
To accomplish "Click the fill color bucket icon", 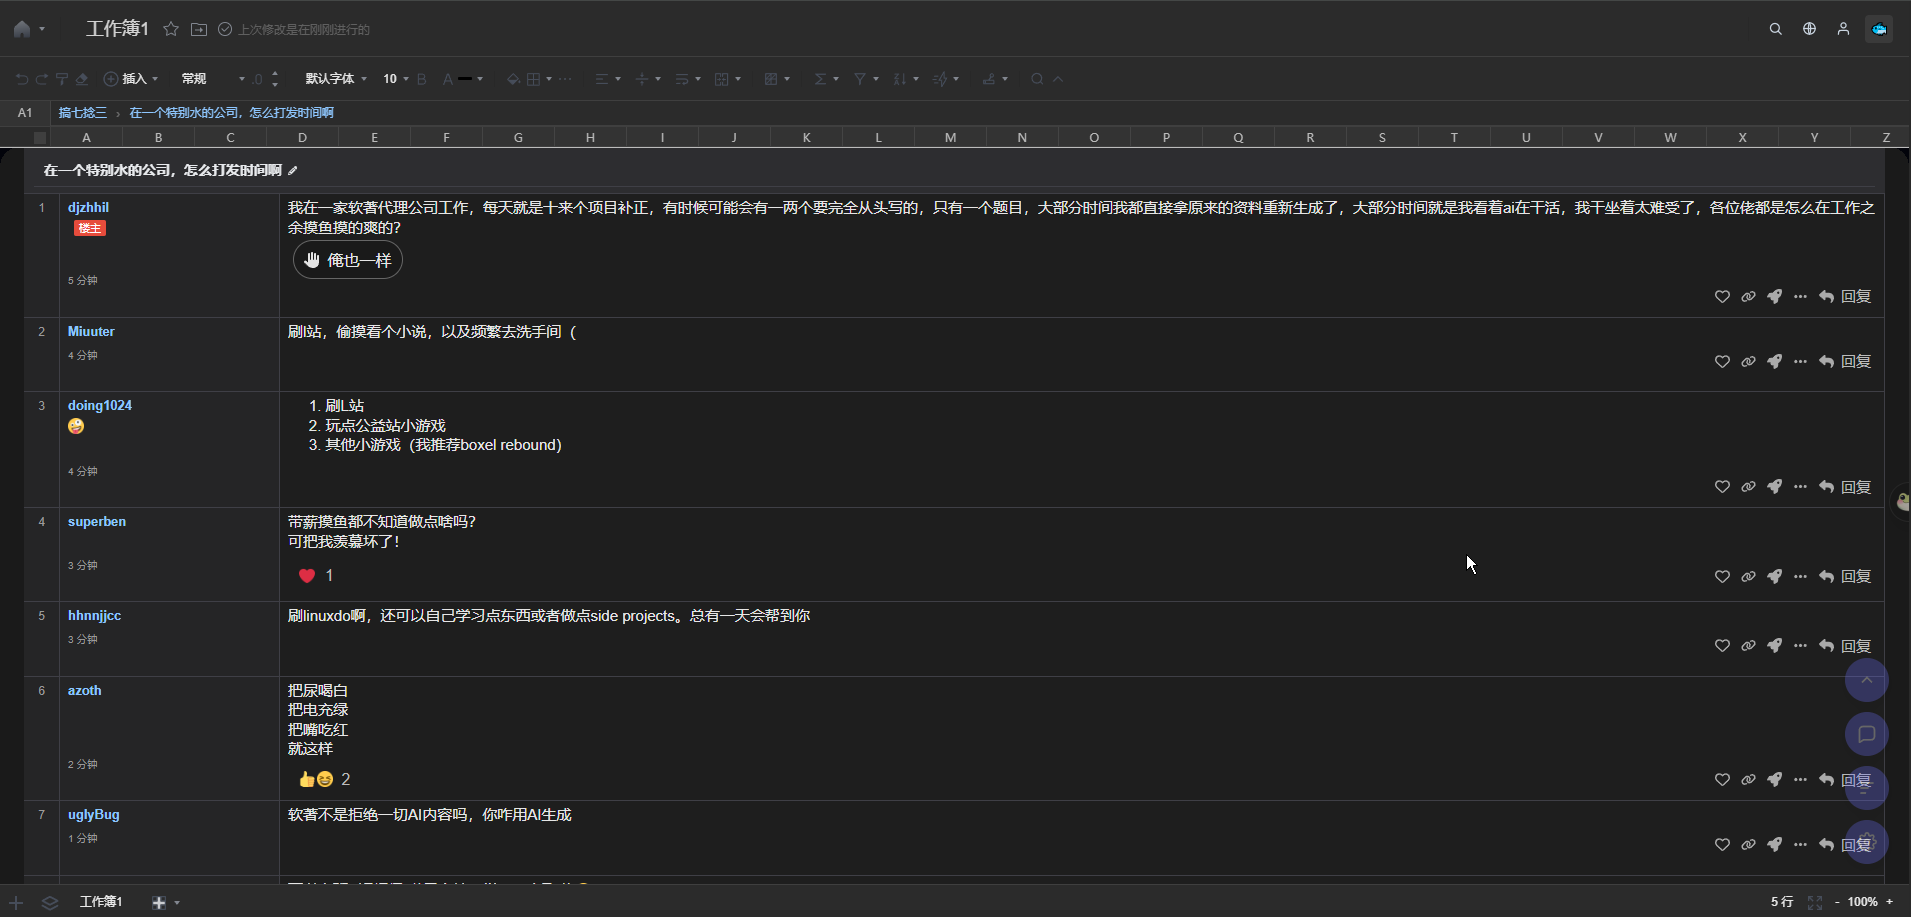I will [x=513, y=79].
